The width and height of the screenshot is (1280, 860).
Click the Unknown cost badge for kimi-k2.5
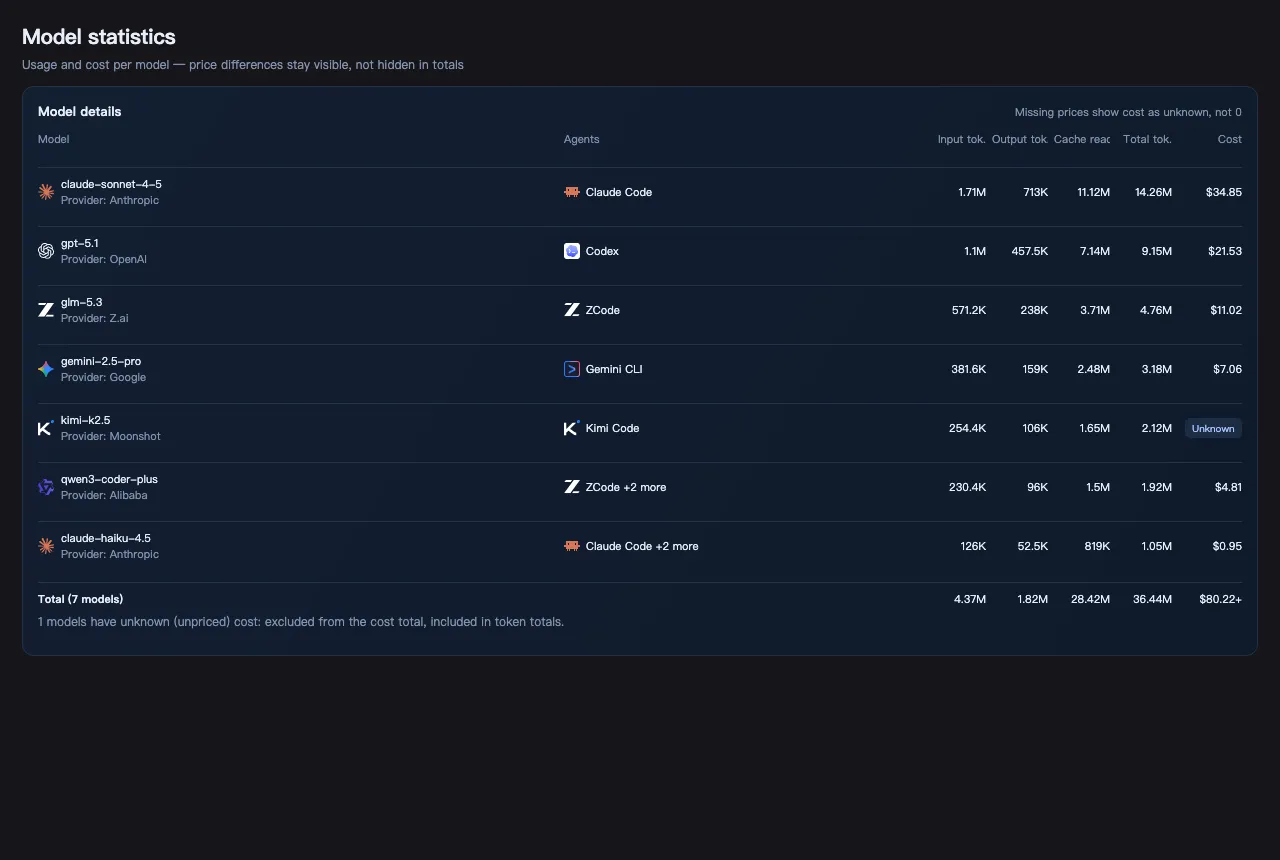click(1213, 428)
